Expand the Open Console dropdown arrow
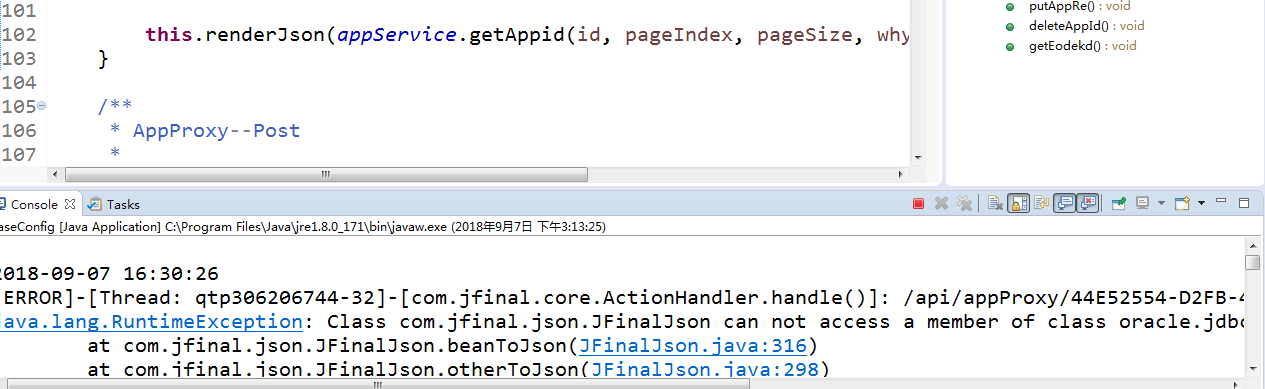Image resolution: width=1265 pixels, height=389 pixels. tap(1201, 204)
